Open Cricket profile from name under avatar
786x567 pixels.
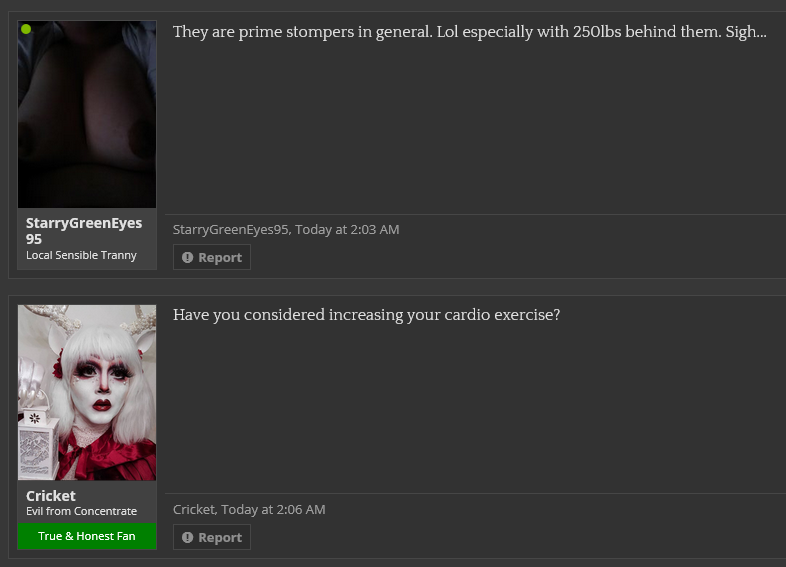[x=51, y=496]
